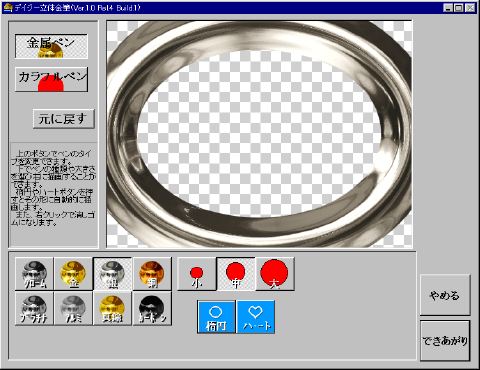Draw automatic heart shape (ハート)
Screen dimensions: 480x370
(256, 317)
